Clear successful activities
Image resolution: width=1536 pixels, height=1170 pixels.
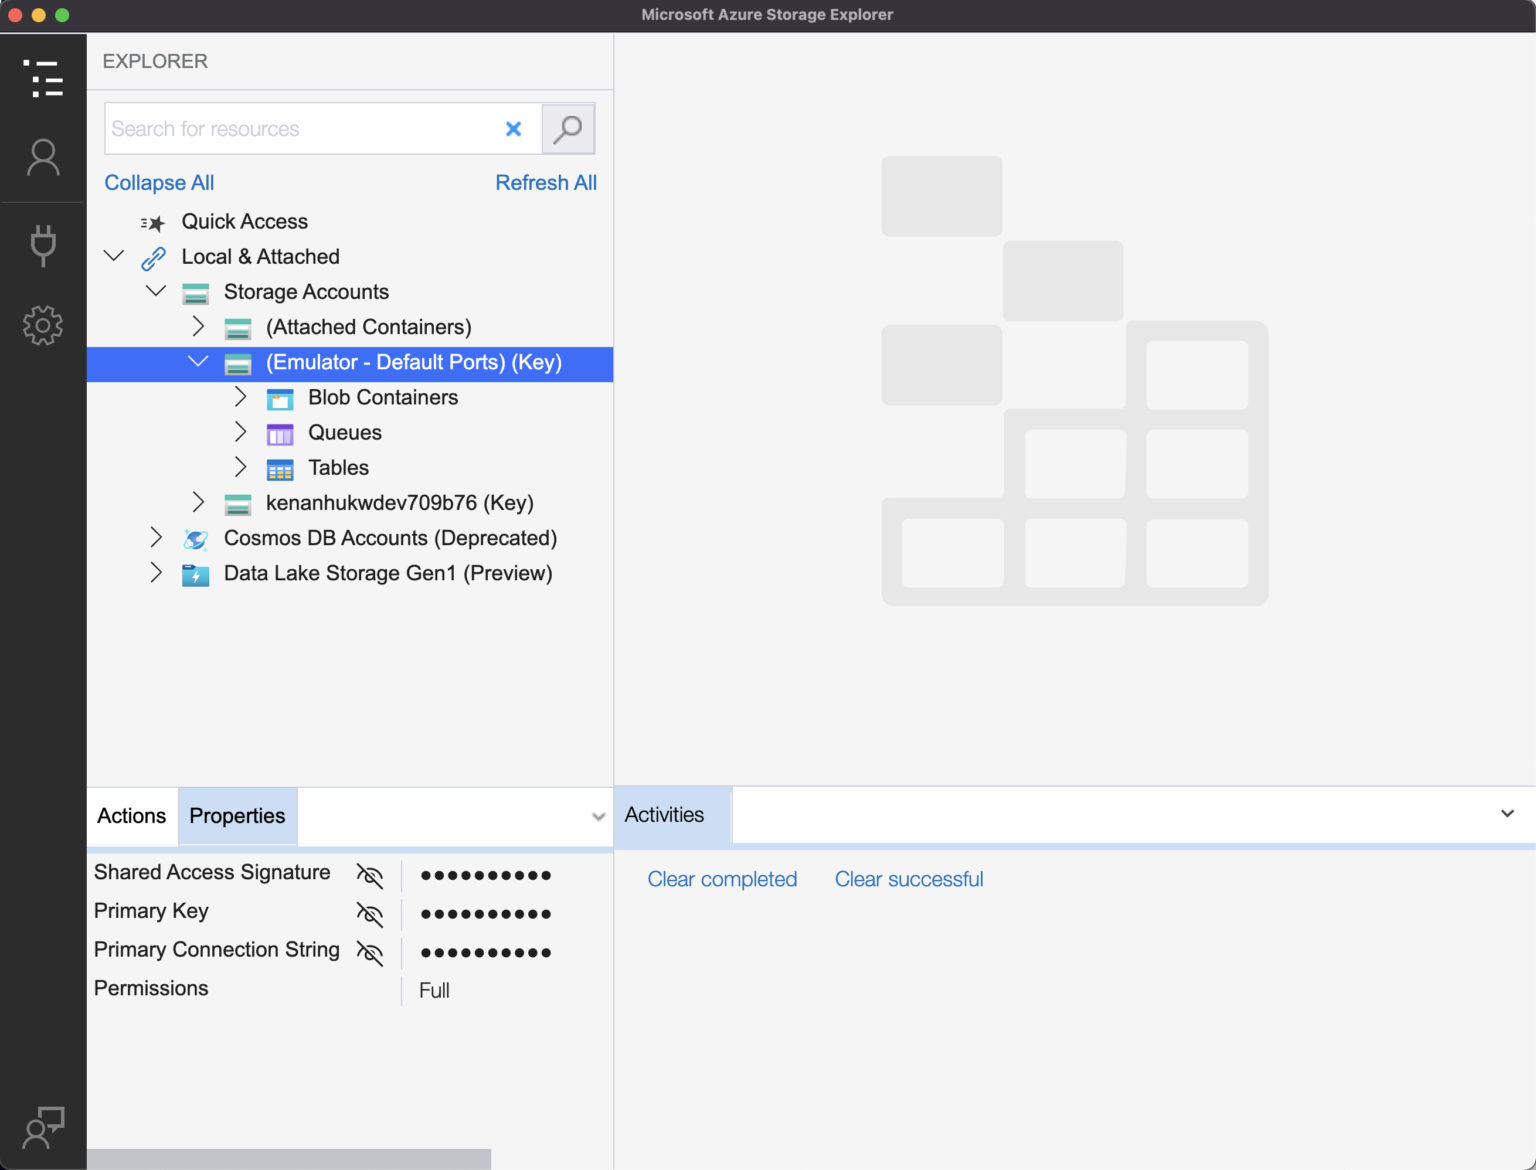point(908,879)
